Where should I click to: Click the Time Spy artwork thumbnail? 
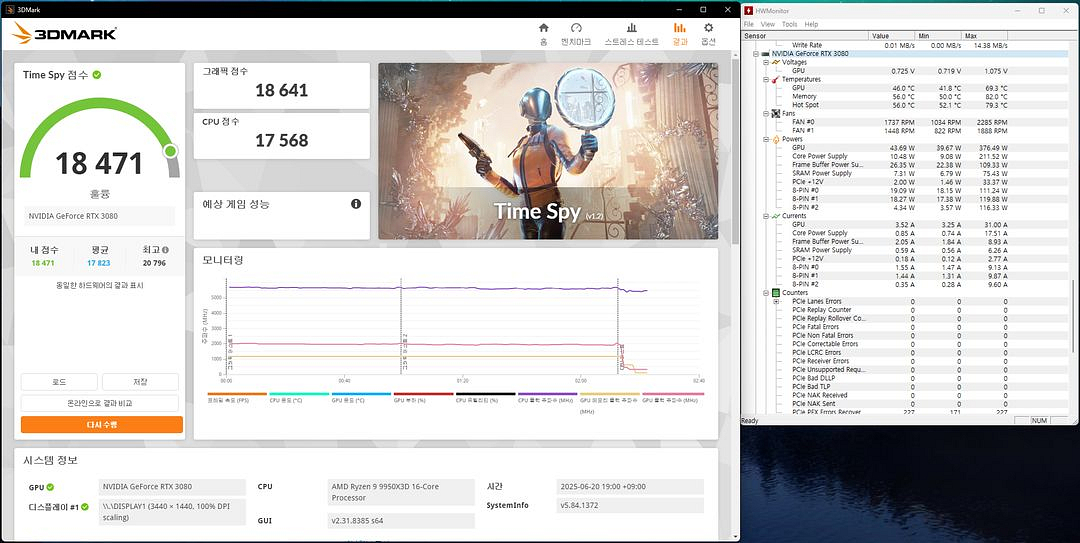548,152
